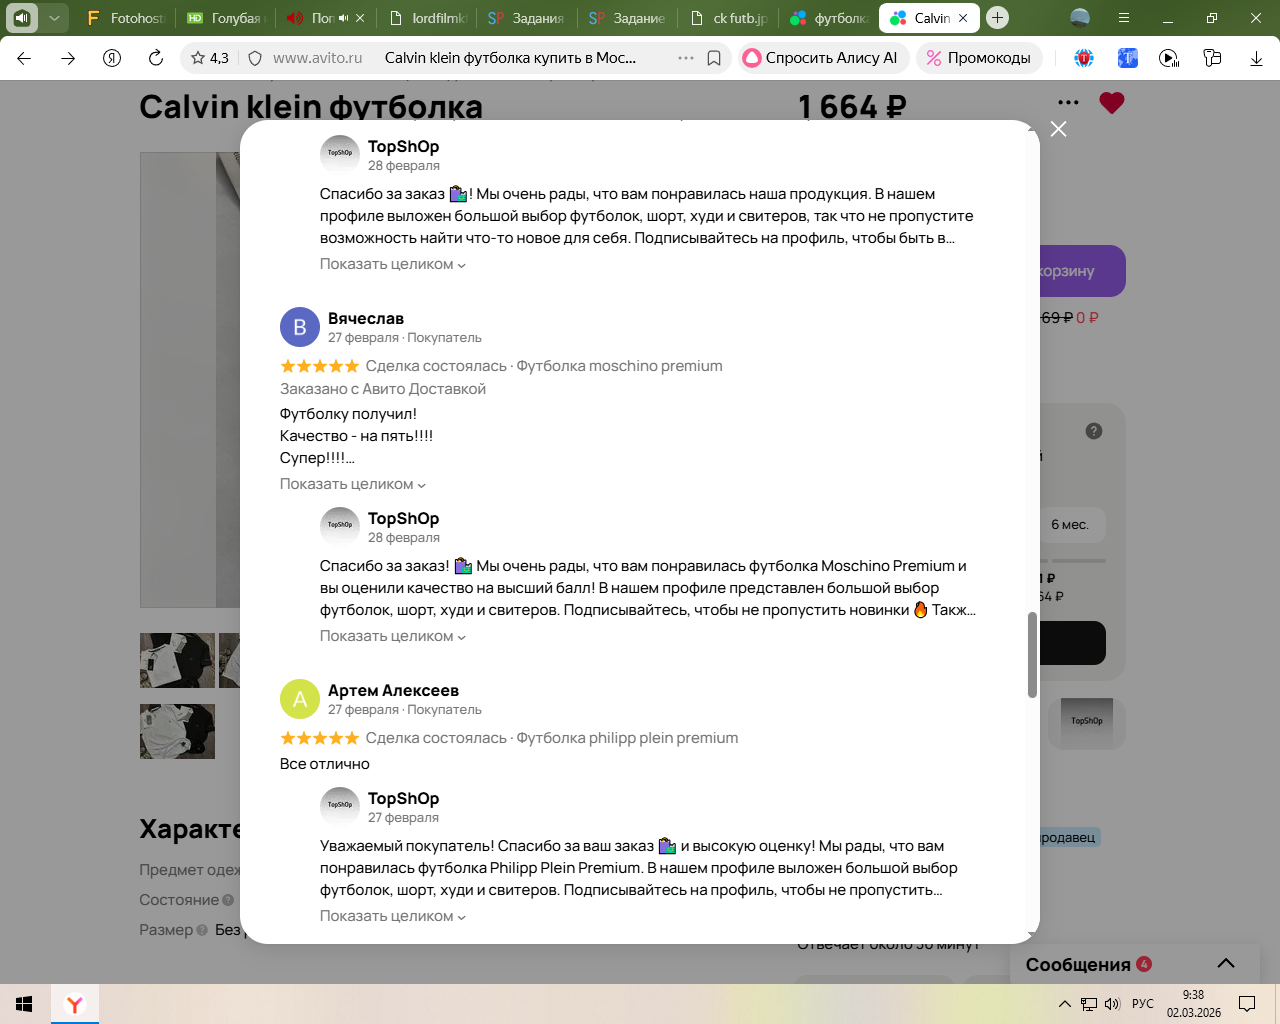Click the text Заказано с Авито Доставкой
Image resolution: width=1280 pixels, height=1024 pixels.
[383, 389]
